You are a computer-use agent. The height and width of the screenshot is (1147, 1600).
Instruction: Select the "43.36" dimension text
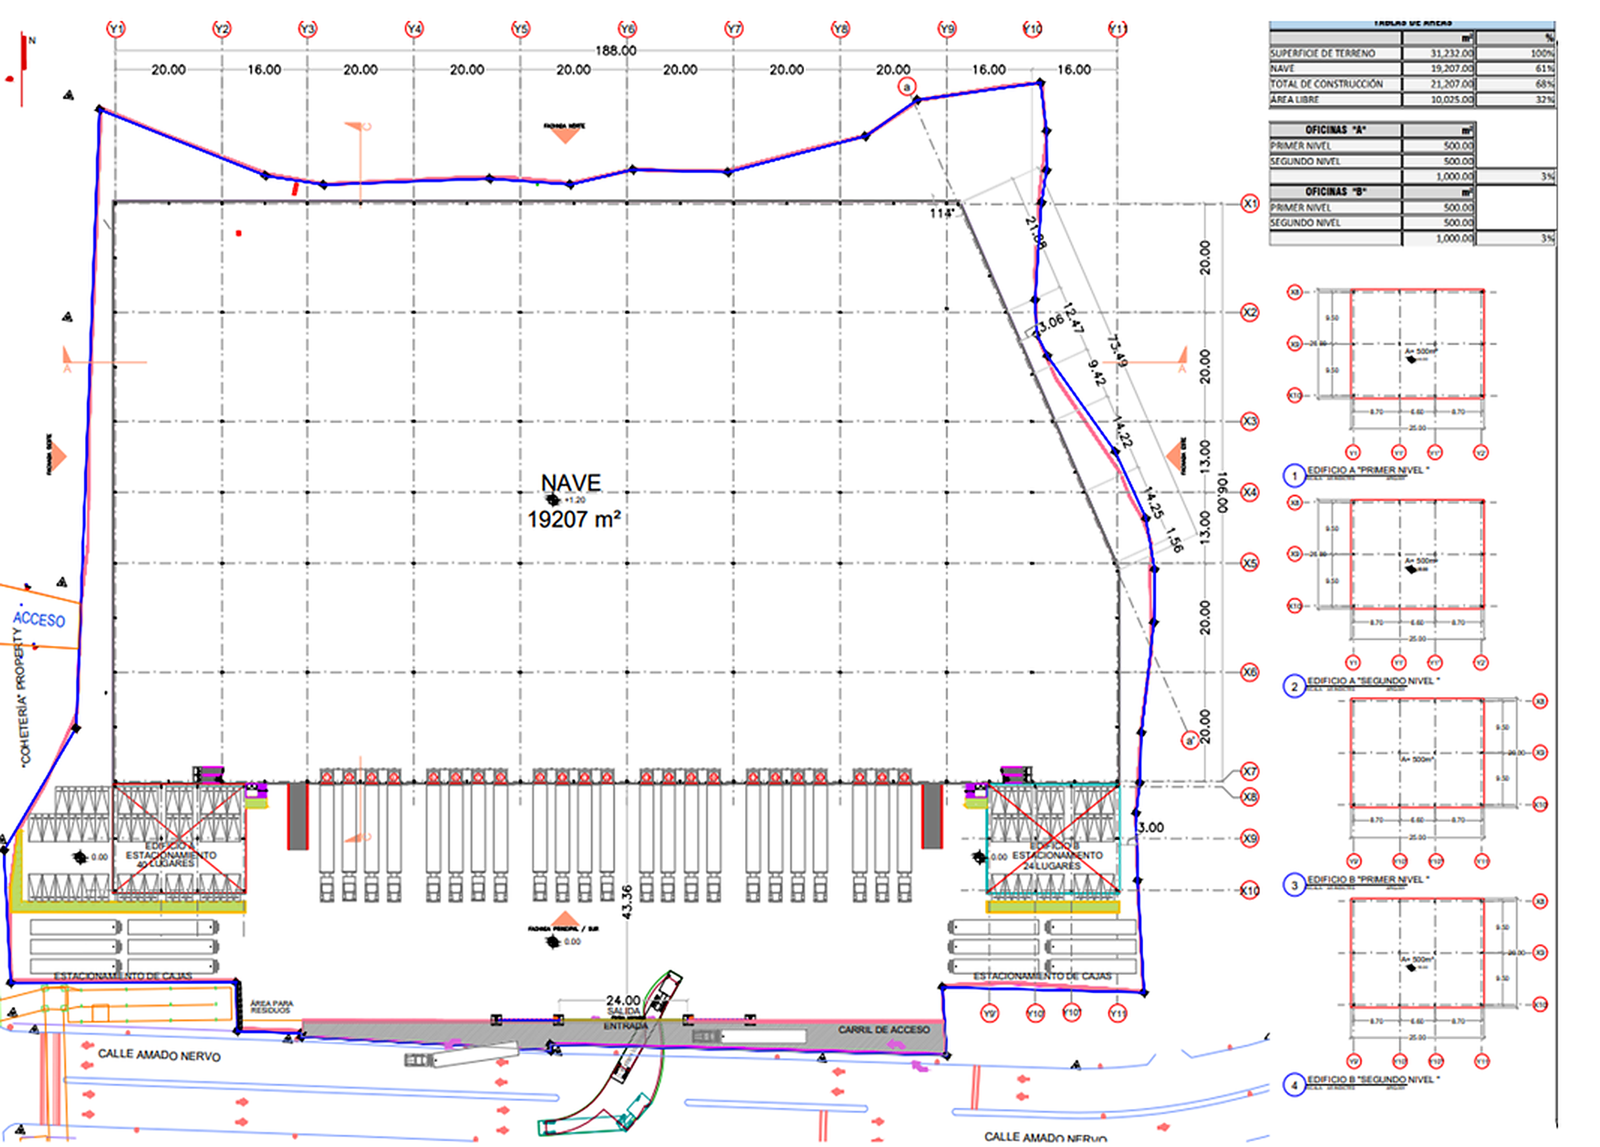coord(627,902)
